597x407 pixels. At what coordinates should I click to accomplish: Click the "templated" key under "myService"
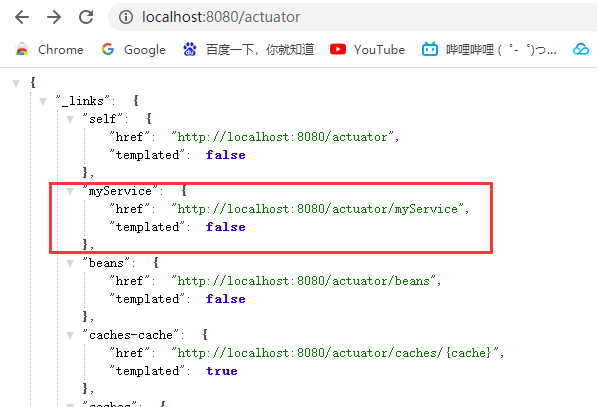click(x=147, y=227)
